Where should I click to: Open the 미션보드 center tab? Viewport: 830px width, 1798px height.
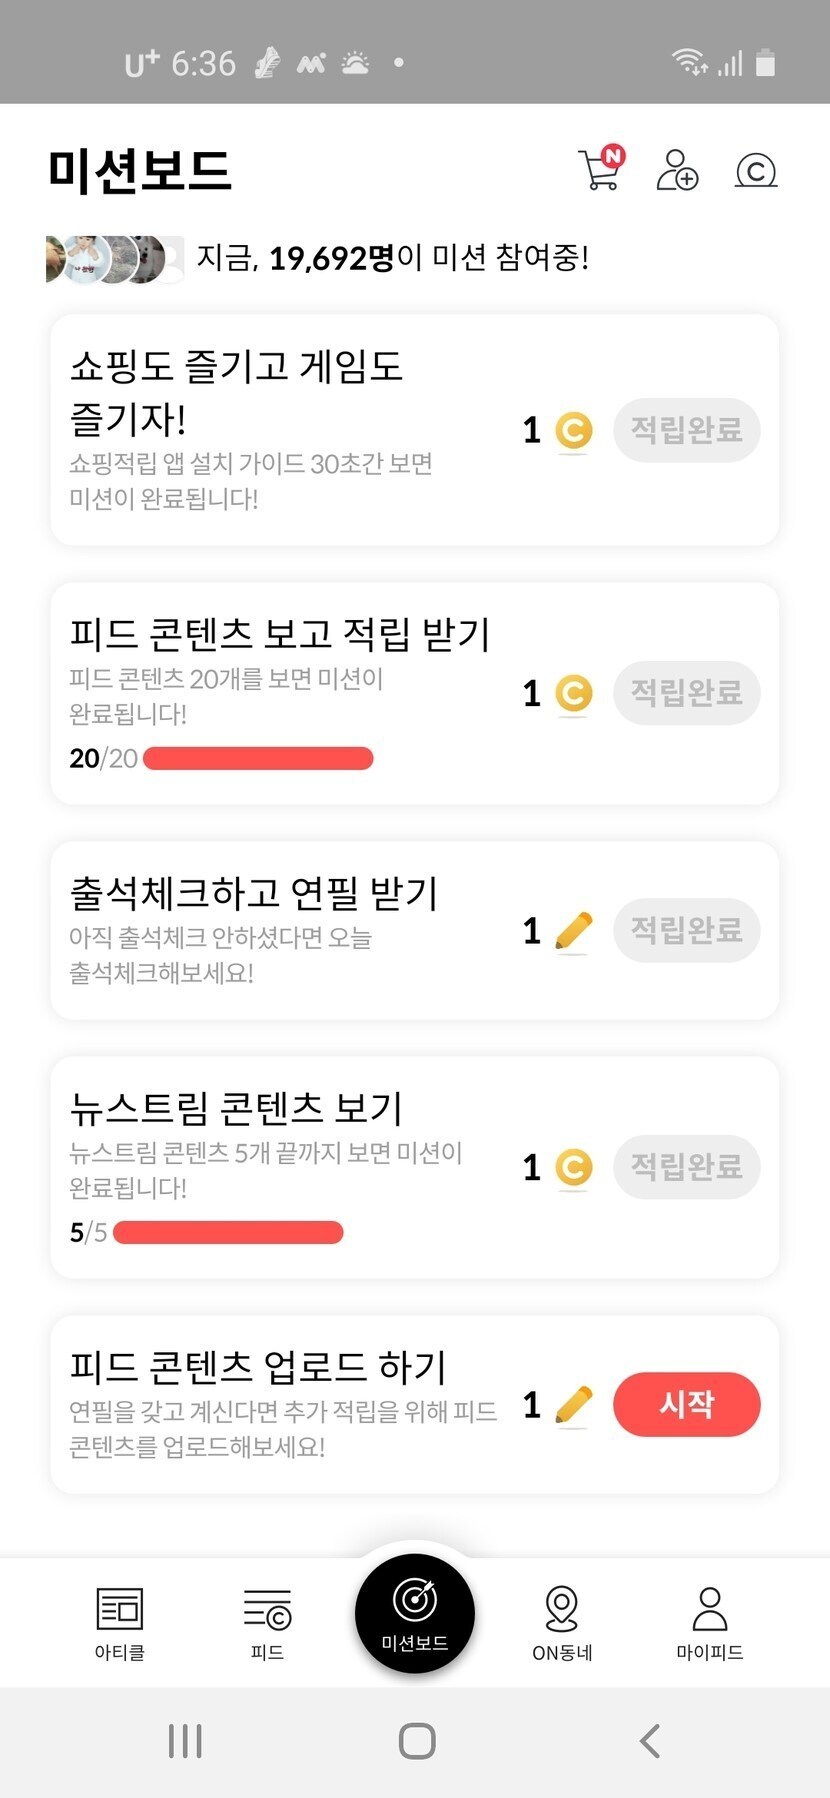(415, 1613)
